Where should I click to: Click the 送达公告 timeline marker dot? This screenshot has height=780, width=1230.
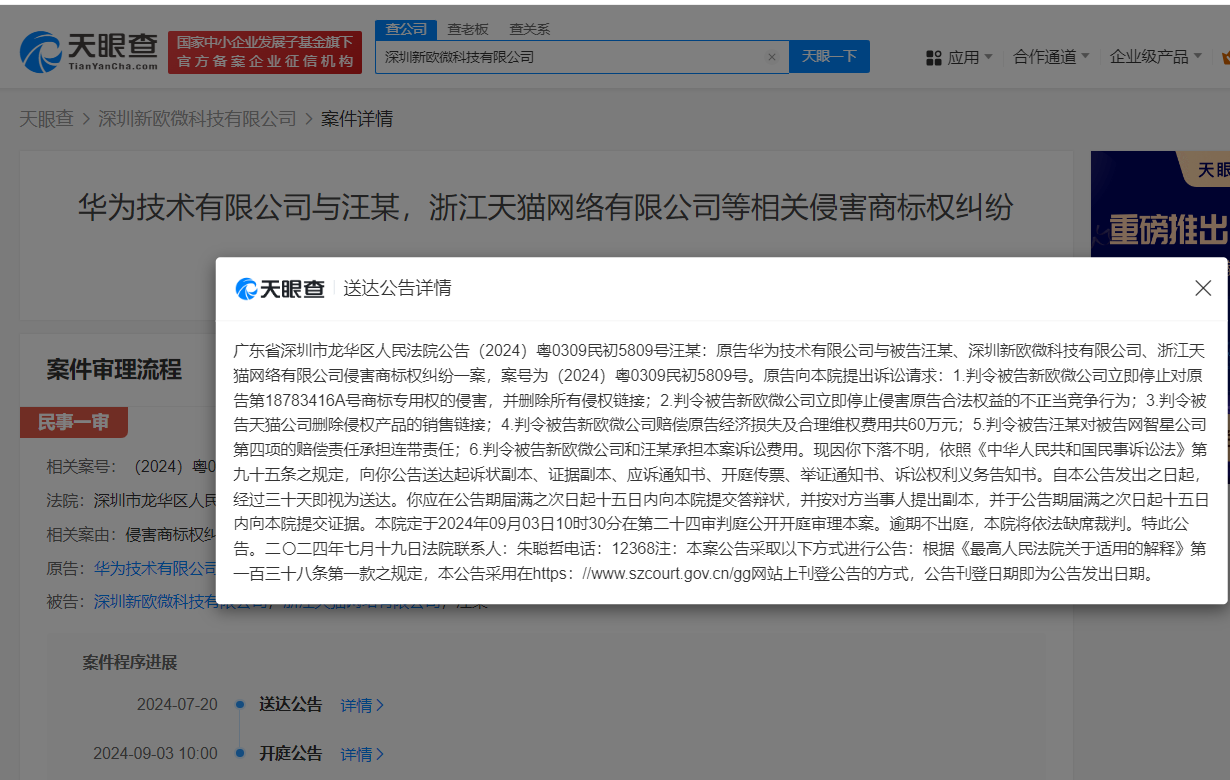[240, 705]
